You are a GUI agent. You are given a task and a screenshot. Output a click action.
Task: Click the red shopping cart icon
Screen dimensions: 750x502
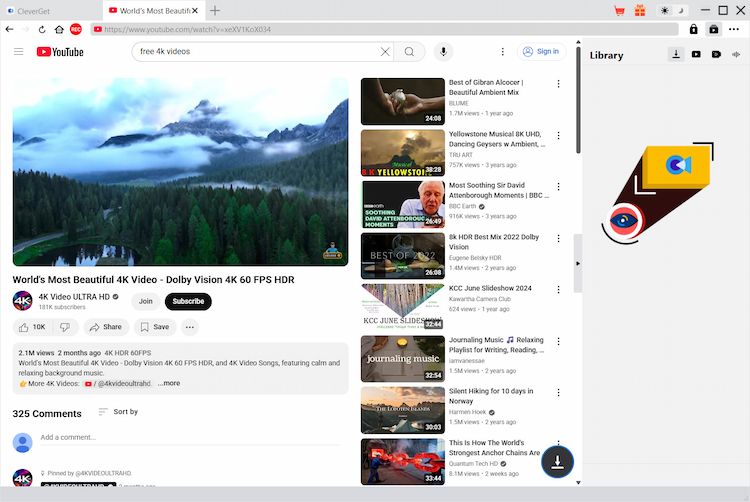(619, 10)
